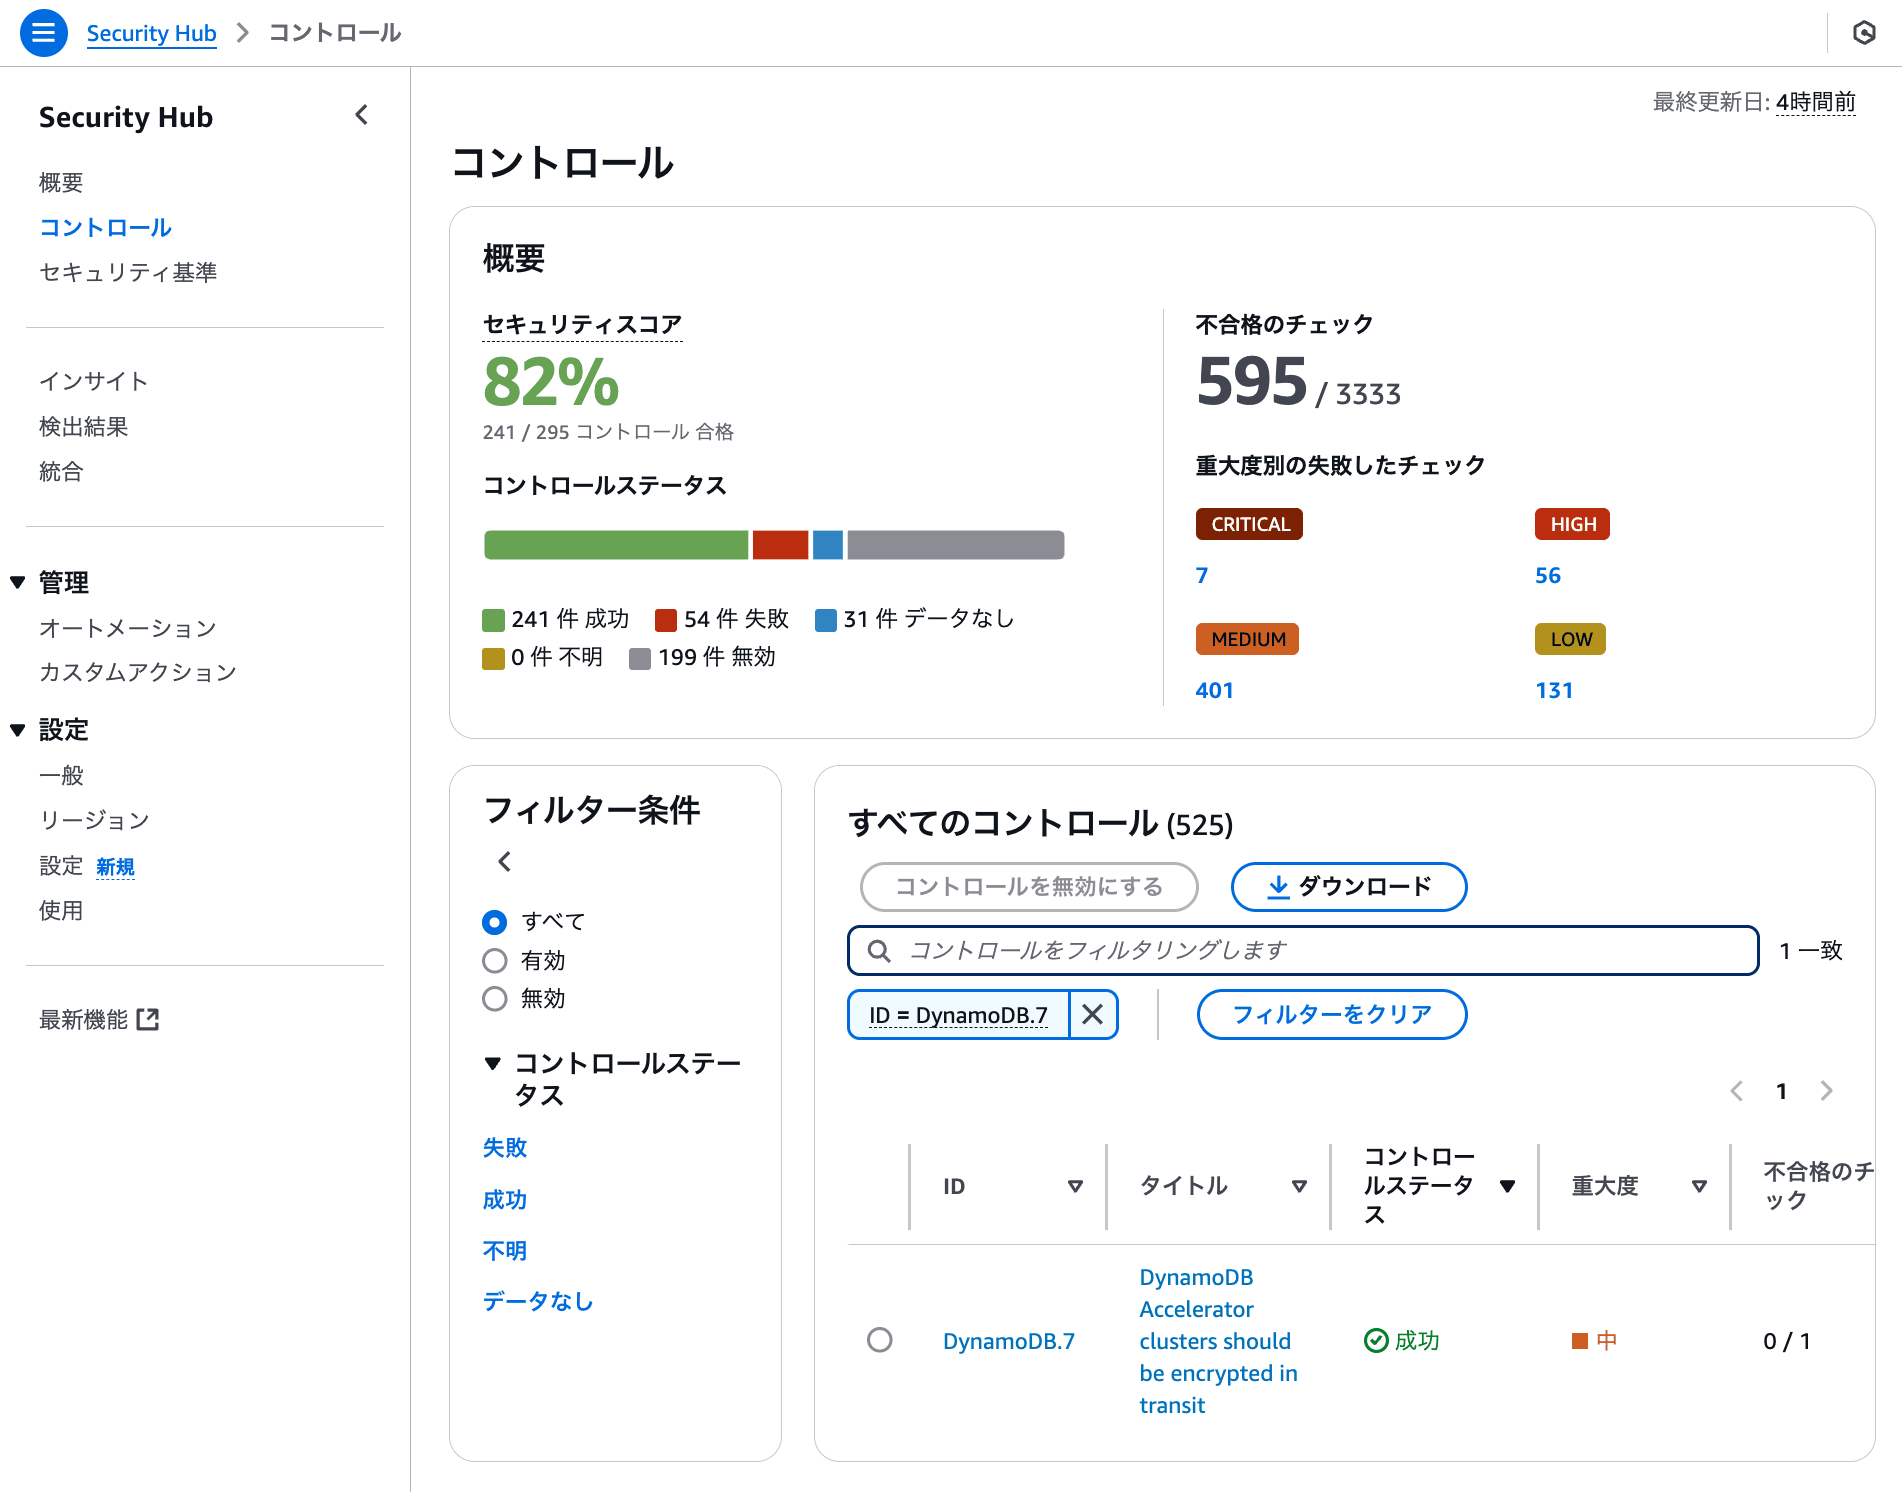Select the 無効 radio option

tap(495, 999)
